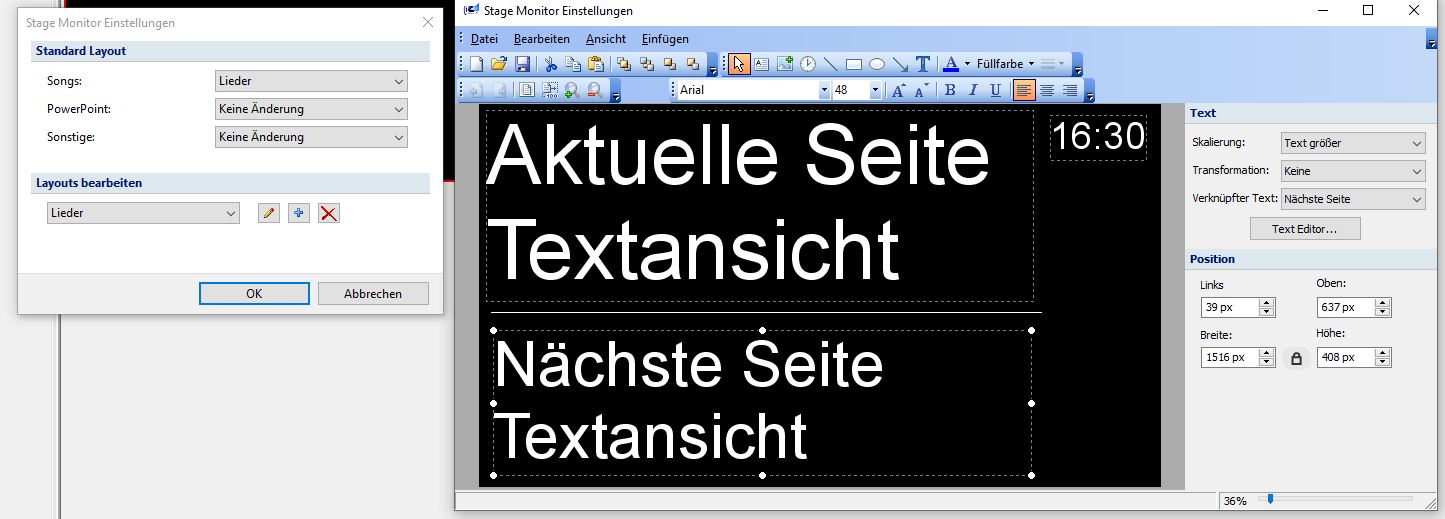Open the Ansicht menu
1445x519 pixels.
(606, 39)
